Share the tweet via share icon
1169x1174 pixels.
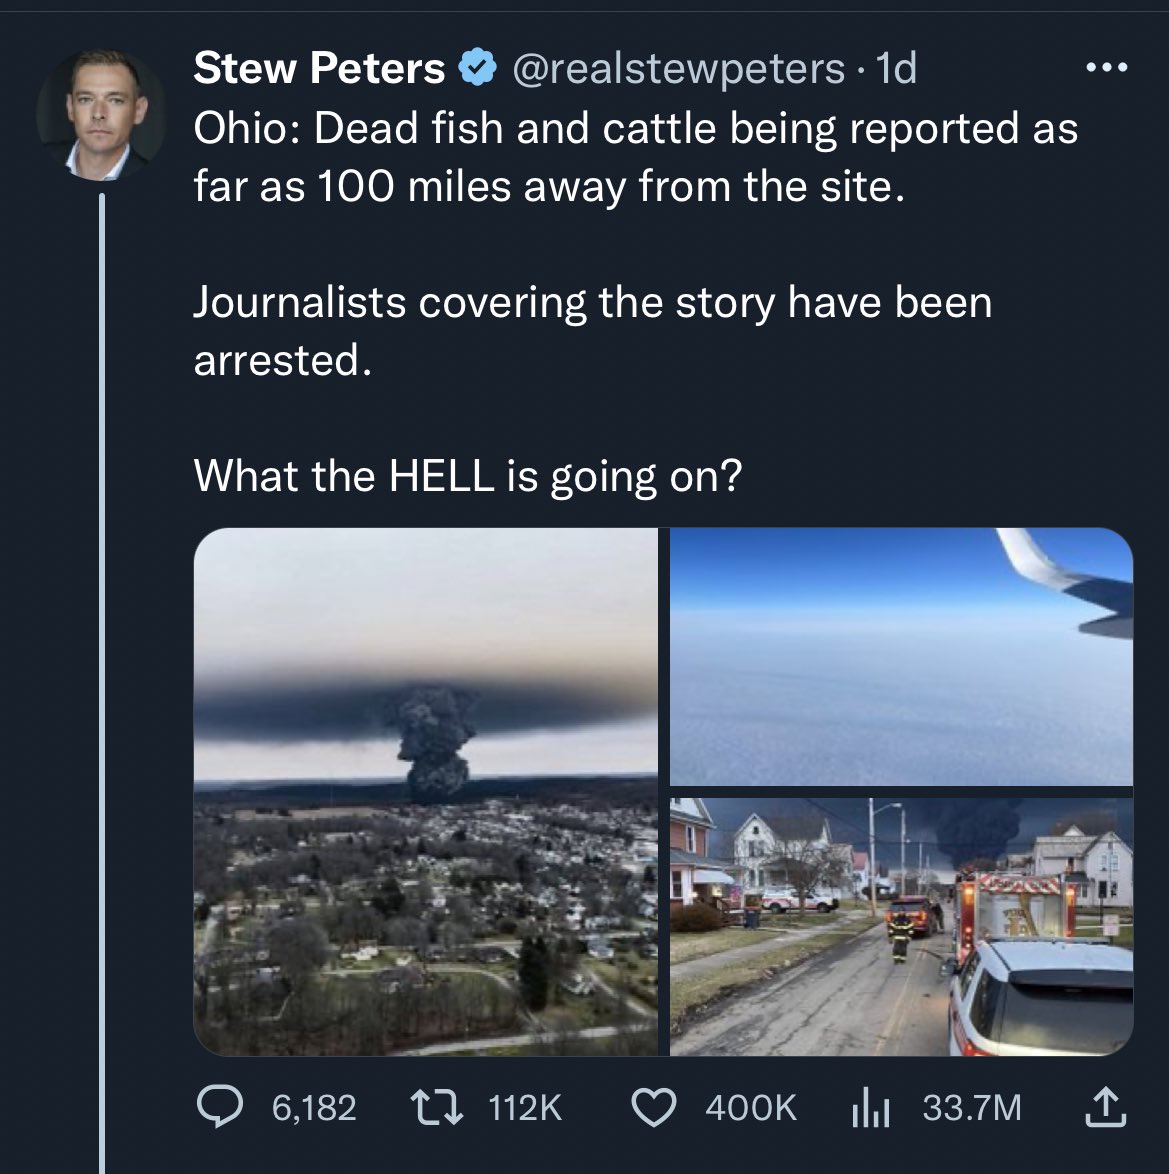(1106, 1107)
